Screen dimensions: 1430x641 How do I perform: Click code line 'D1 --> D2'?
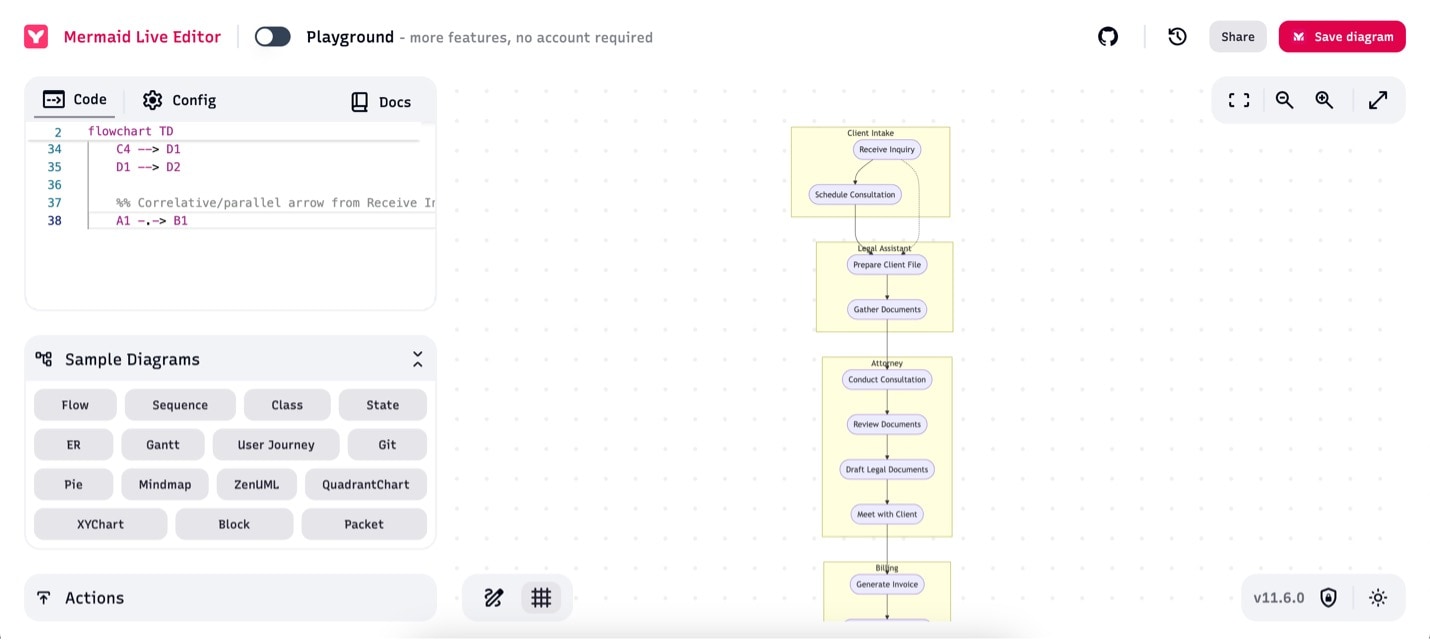148,167
